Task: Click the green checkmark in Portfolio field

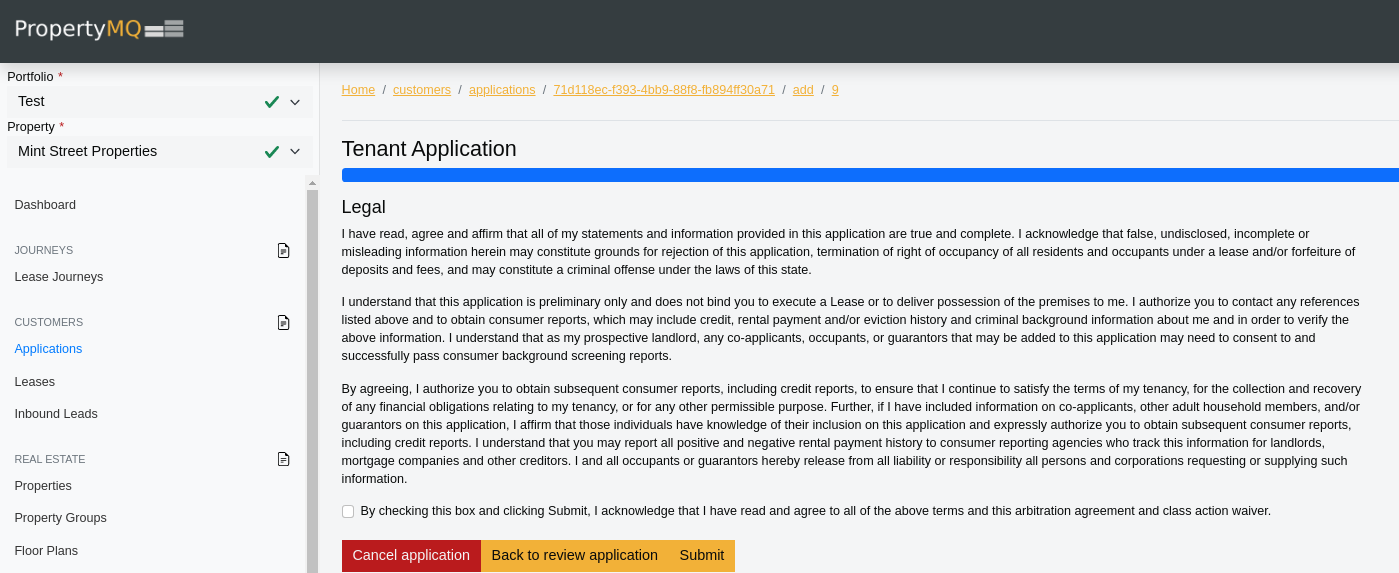Action: point(271,102)
